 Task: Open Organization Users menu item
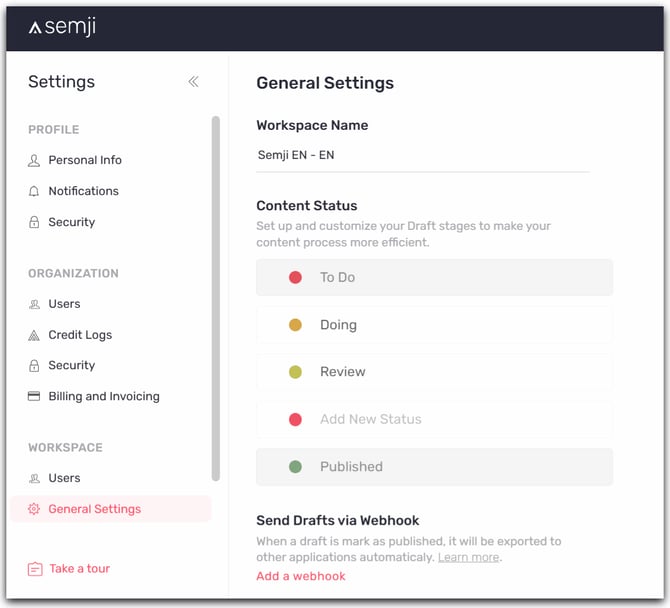point(64,304)
